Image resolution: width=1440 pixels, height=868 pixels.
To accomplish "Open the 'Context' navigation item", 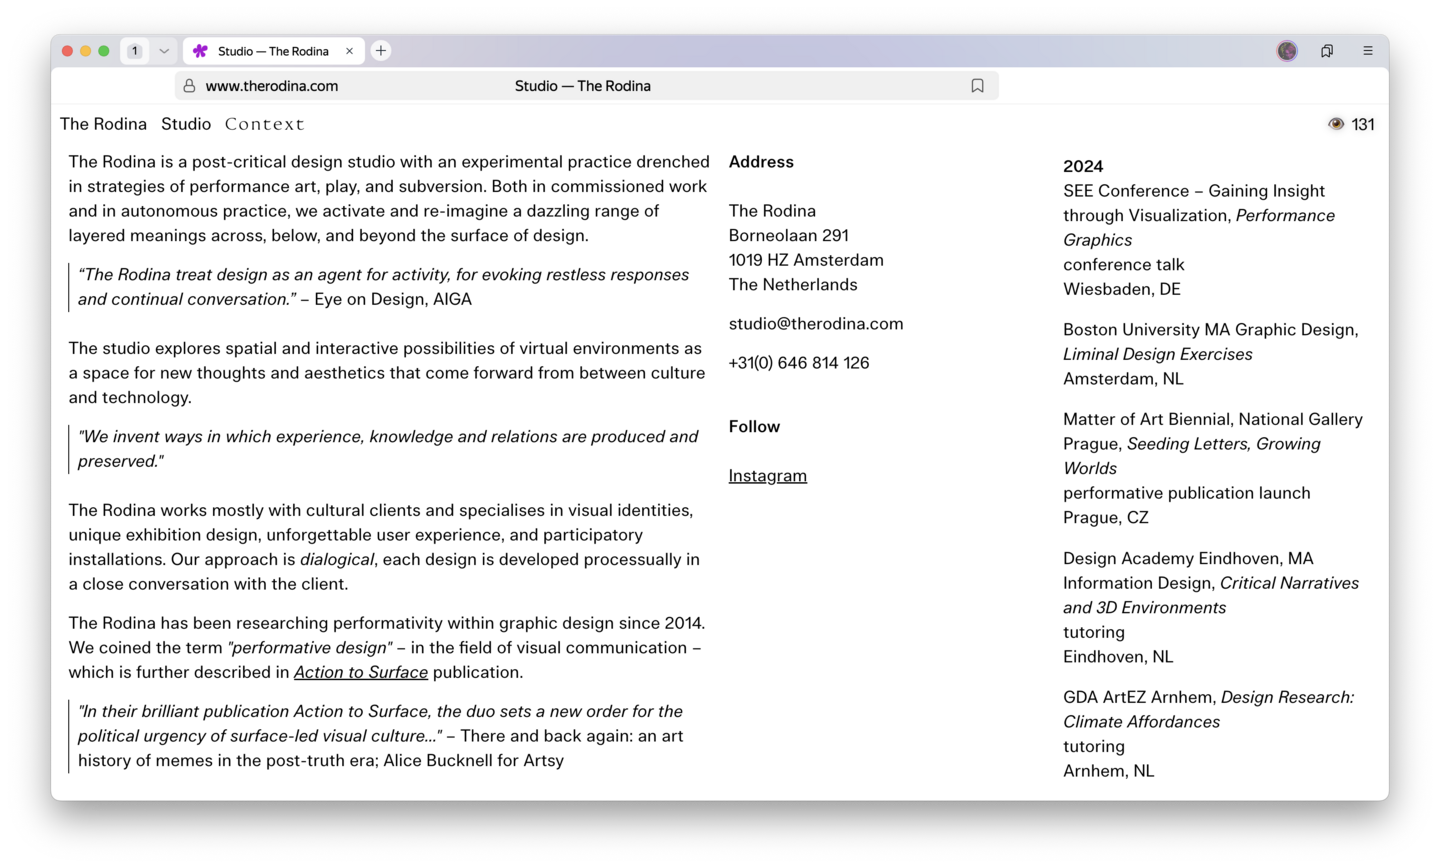I will [264, 124].
